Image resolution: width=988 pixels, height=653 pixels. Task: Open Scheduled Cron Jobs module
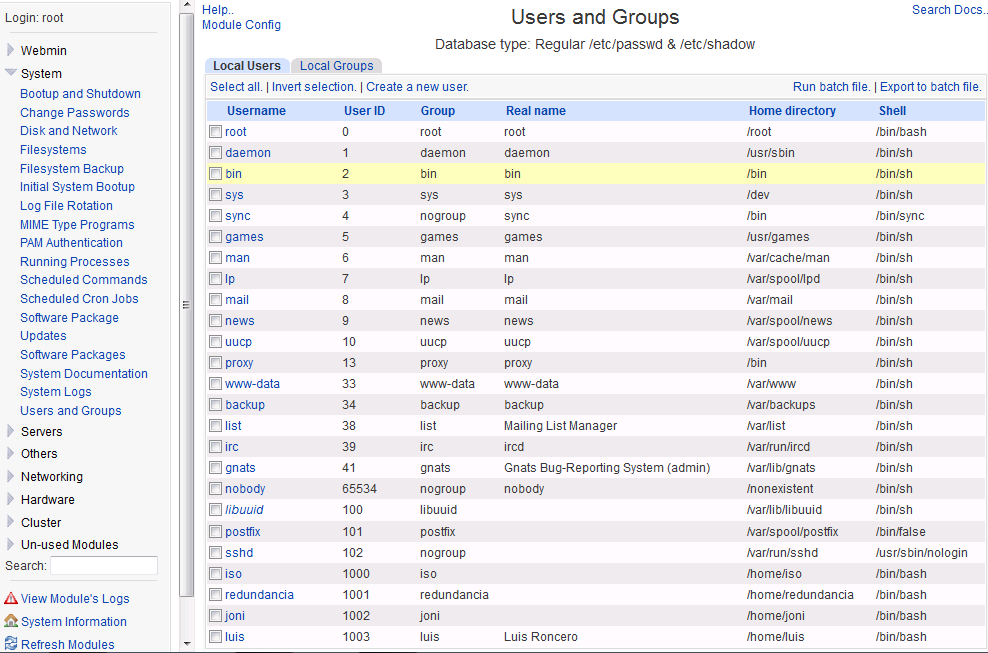79,299
